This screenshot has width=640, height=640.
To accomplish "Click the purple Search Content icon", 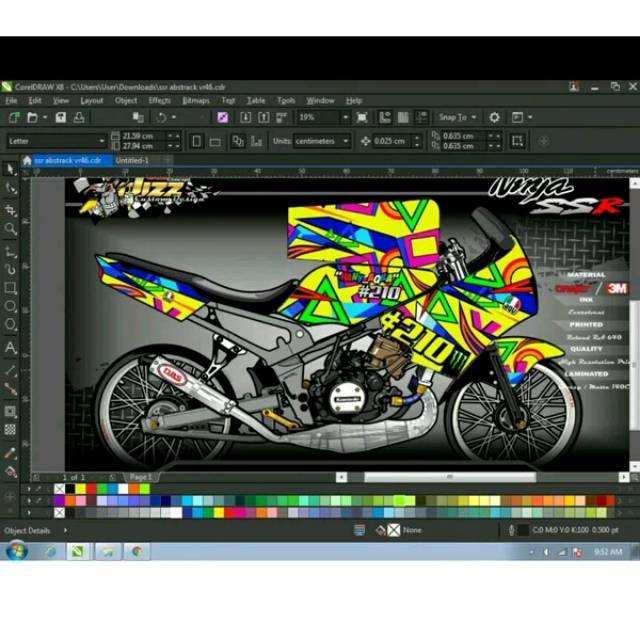I will (222, 118).
